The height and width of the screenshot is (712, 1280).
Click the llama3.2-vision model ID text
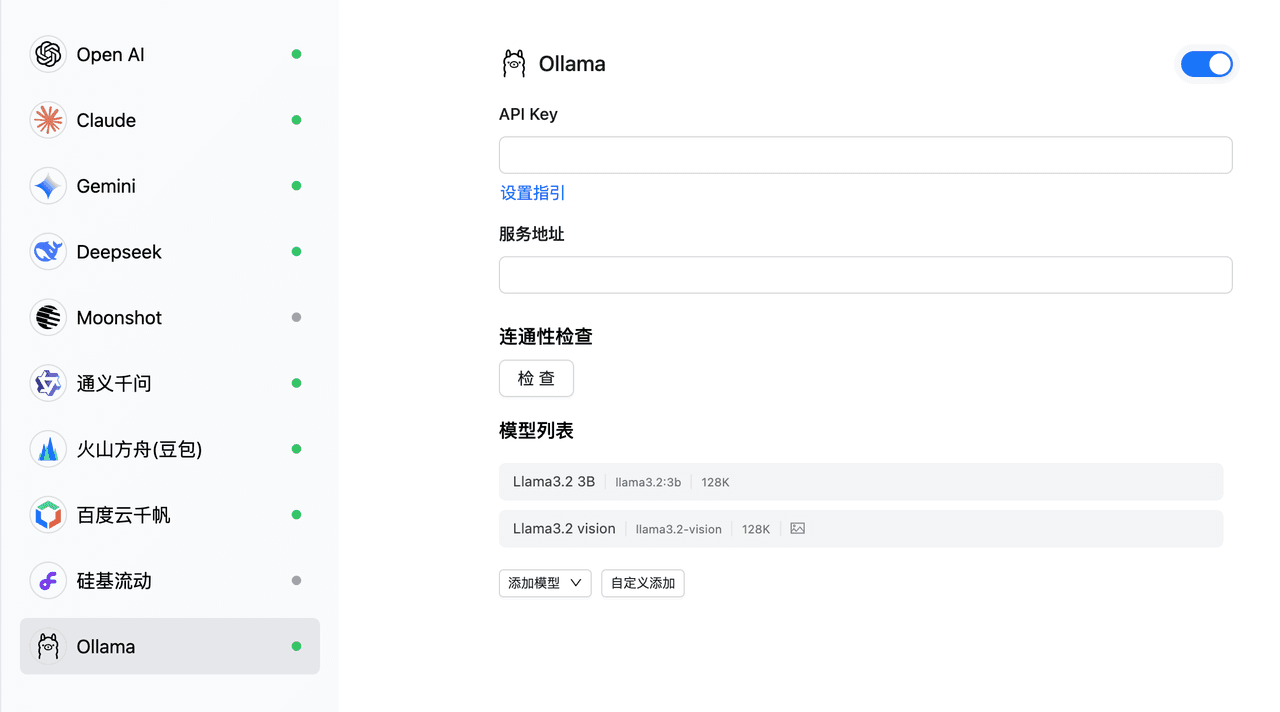coord(679,529)
